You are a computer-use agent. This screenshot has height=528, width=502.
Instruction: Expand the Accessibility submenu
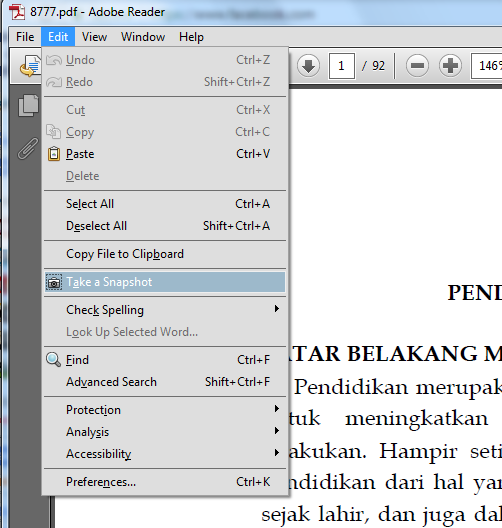(x=165, y=454)
